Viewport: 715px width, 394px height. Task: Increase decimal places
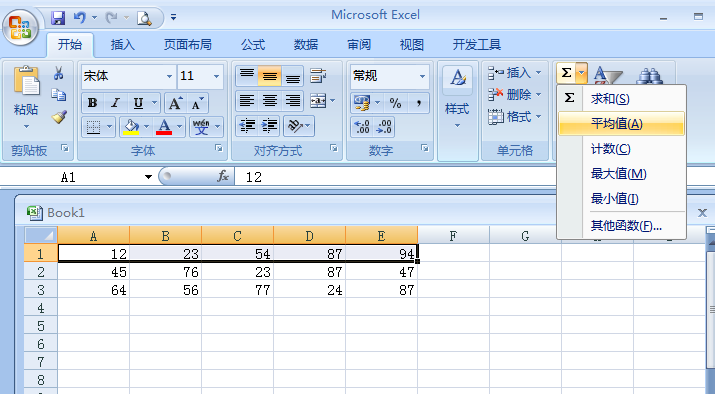point(362,127)
